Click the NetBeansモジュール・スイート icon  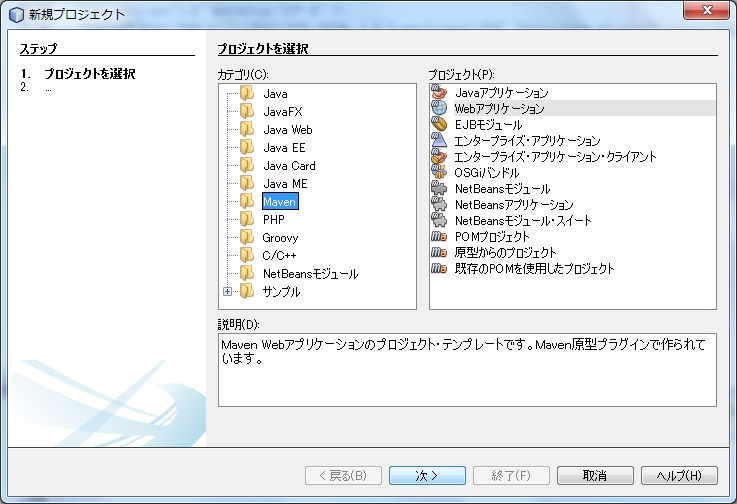click(x=439, y=220)
